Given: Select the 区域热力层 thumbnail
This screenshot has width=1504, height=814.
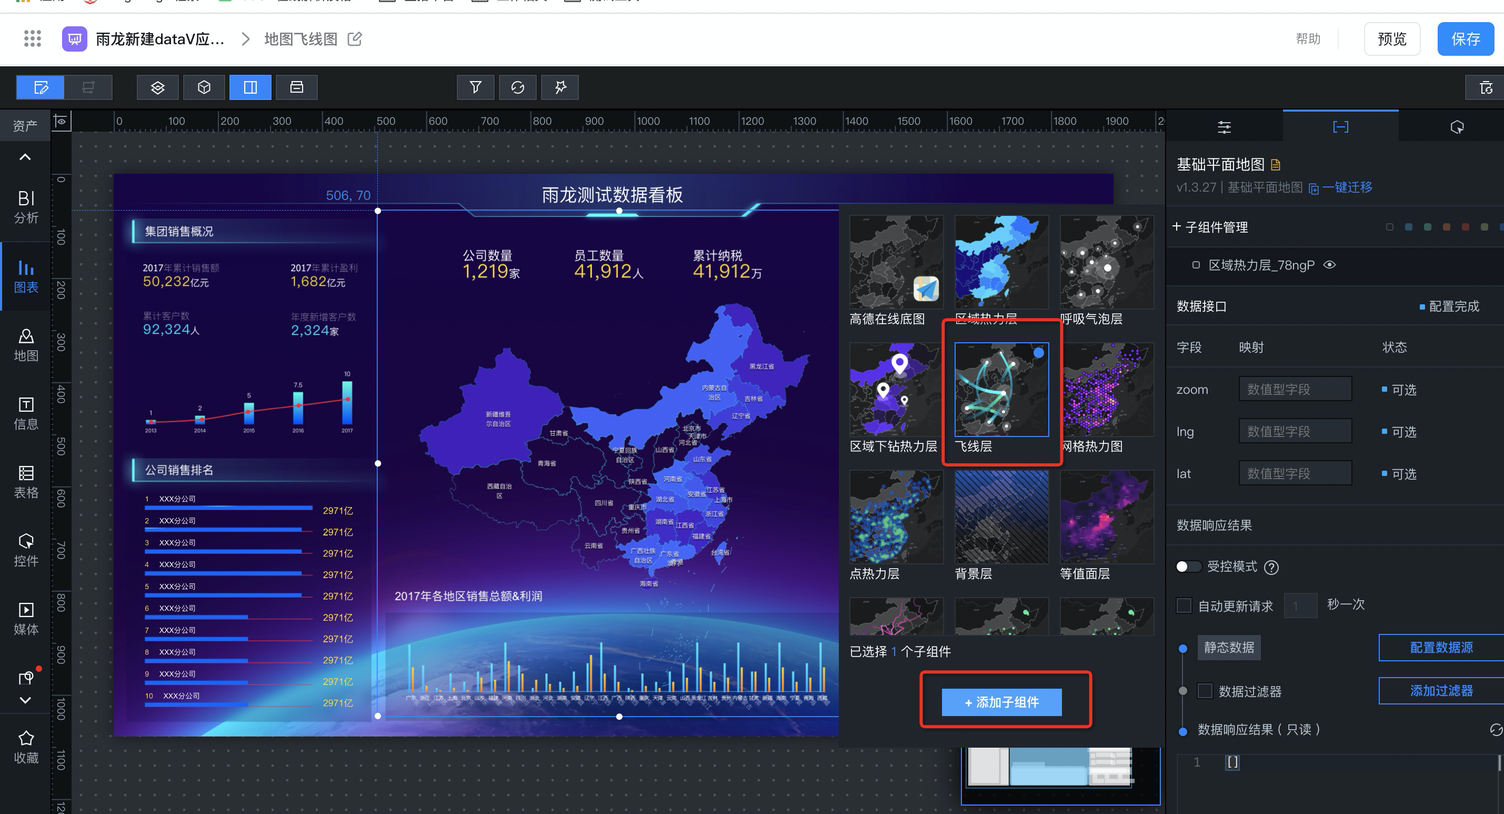Looking at the screenshot, I should point(1001,262).
